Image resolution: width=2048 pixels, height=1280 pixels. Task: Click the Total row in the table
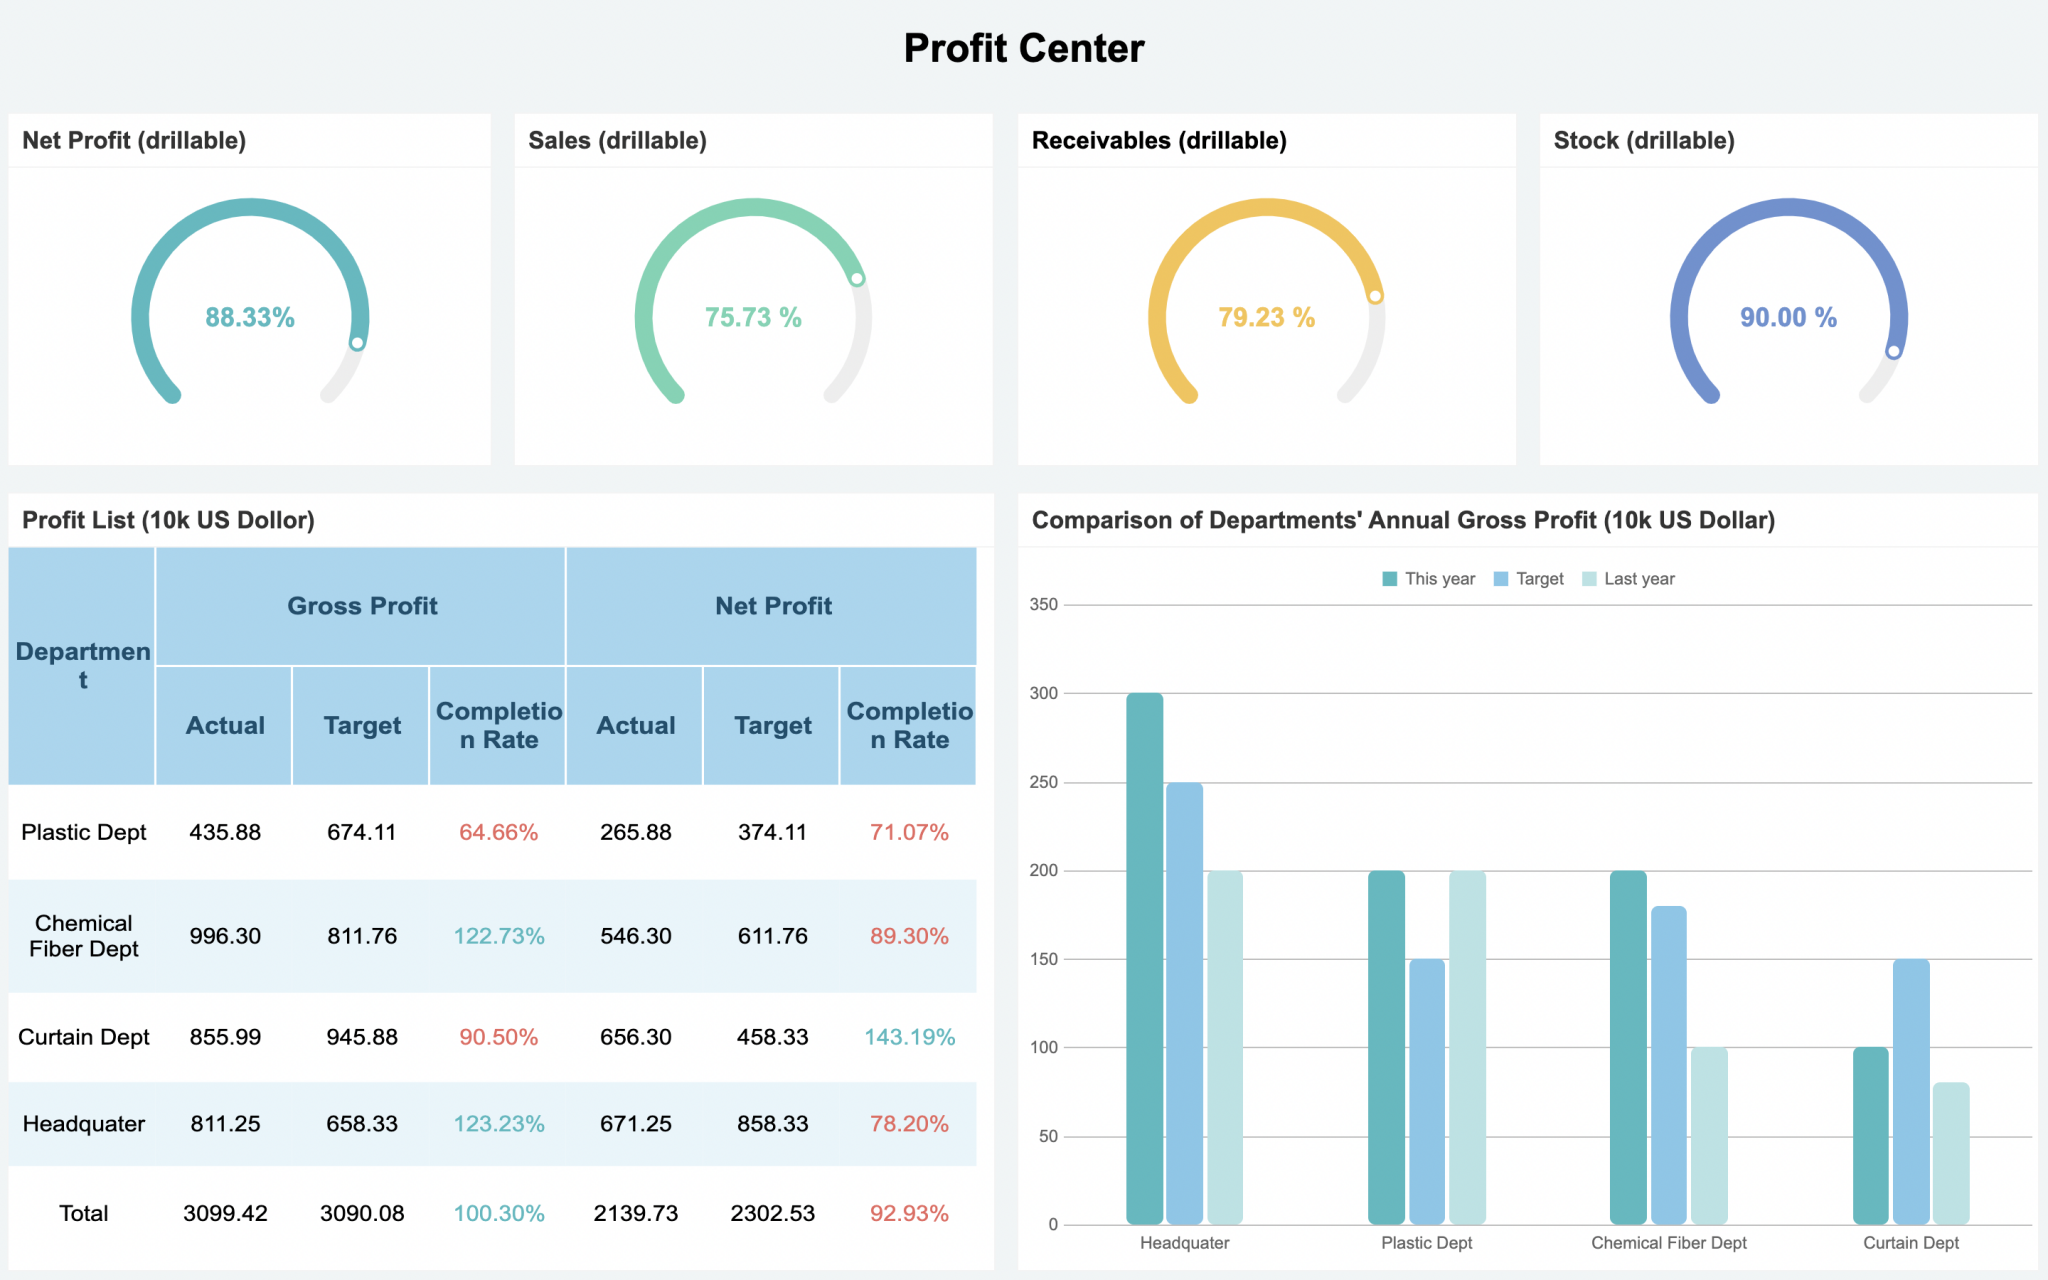pyautogui.click(x=84, y=1213)
